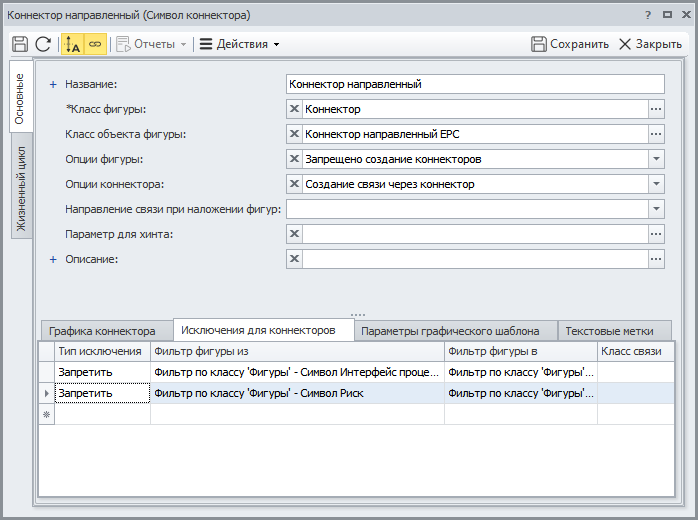Viewport: 698px width, 520px height.
Task: Open ellipsis button for Параметр для хинта
Action: coord(656,234)
